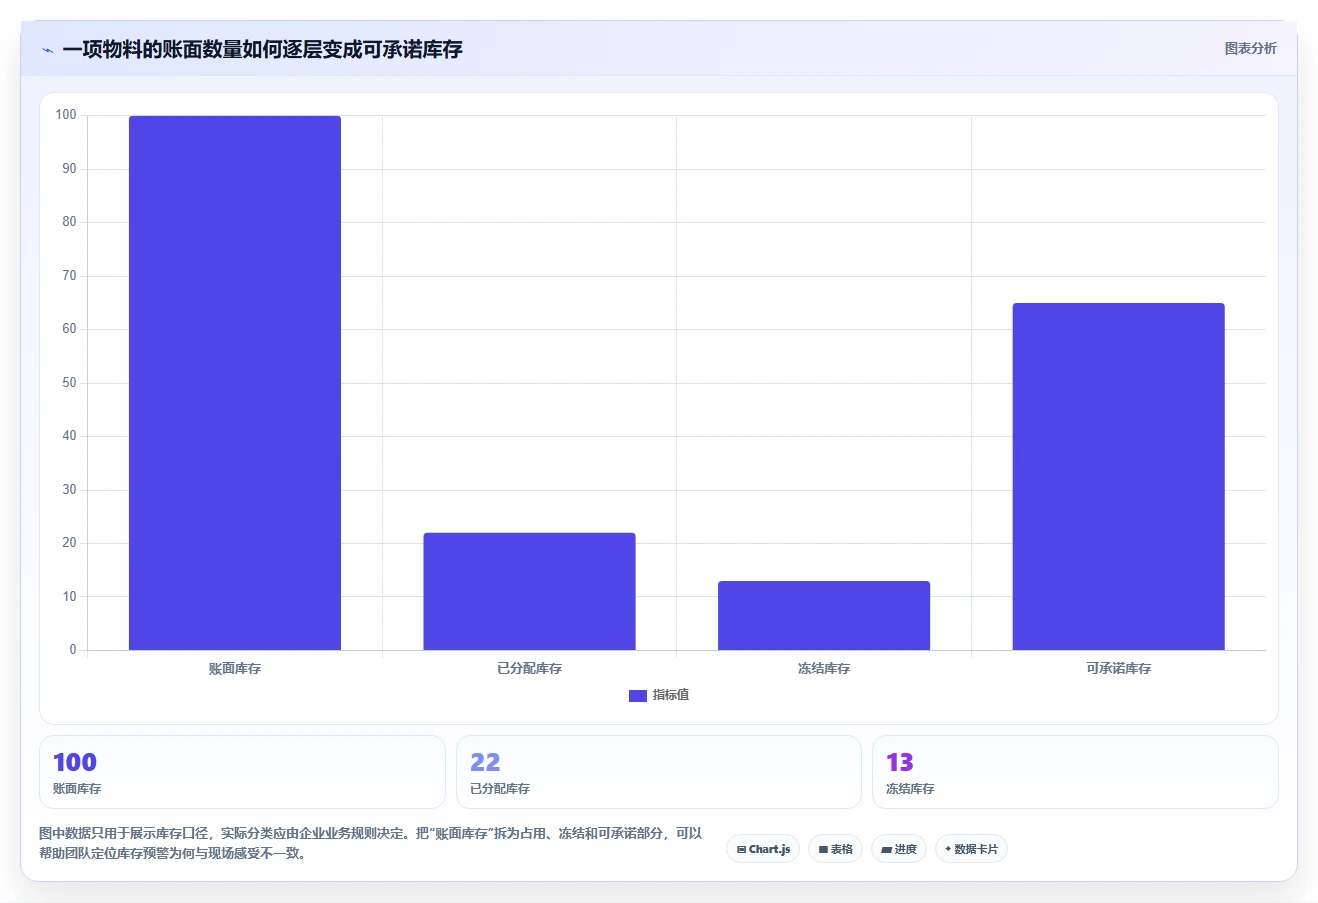Open the 已分配库存 data card showing 22
This screenshot has width=1318, height=903.
pyautogui.click(x=659, y=772)
